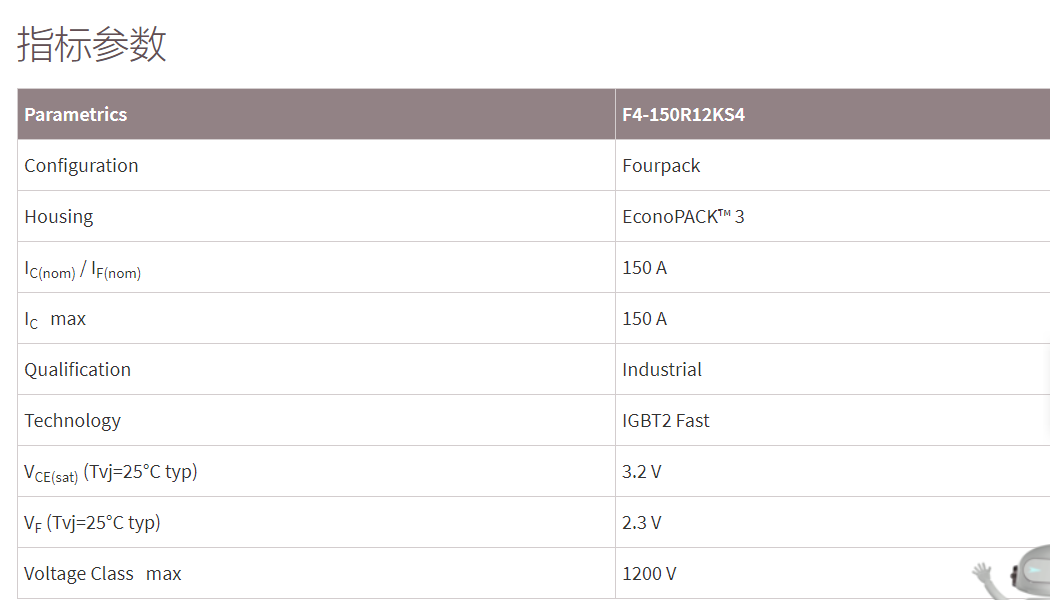The width and height of the screenshot is (1050, 600).
Task: Click the IC max parameter label
Action: click(55, 319)
